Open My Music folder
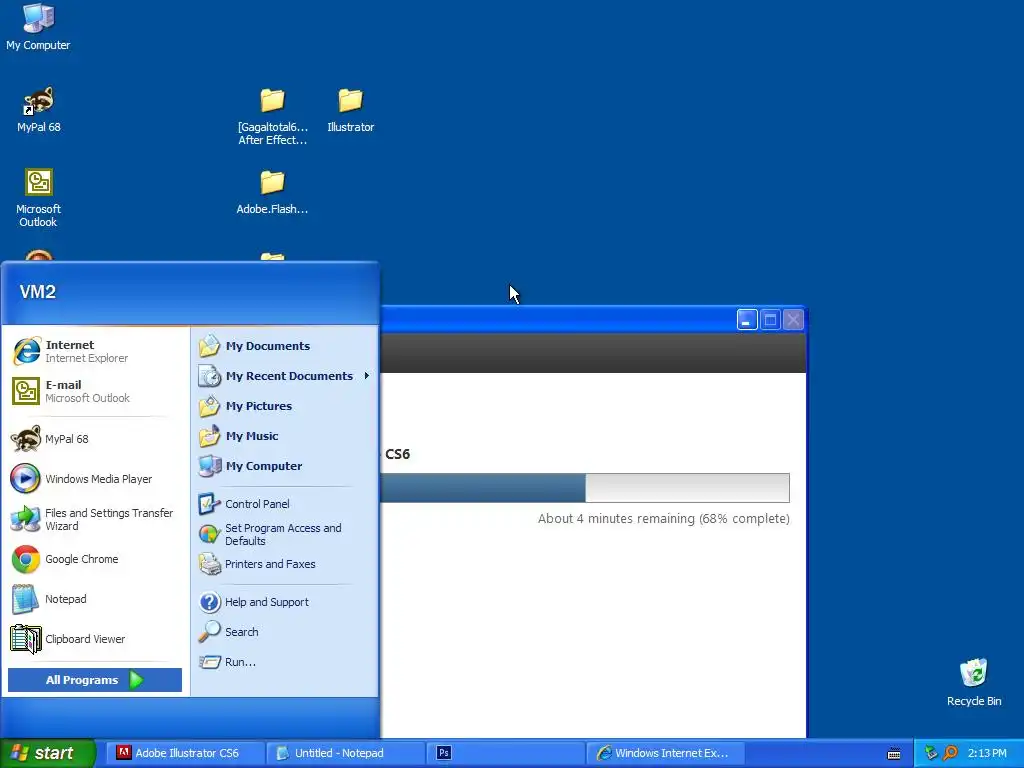This screenshot has width=1024, height=768. point(285,436)
